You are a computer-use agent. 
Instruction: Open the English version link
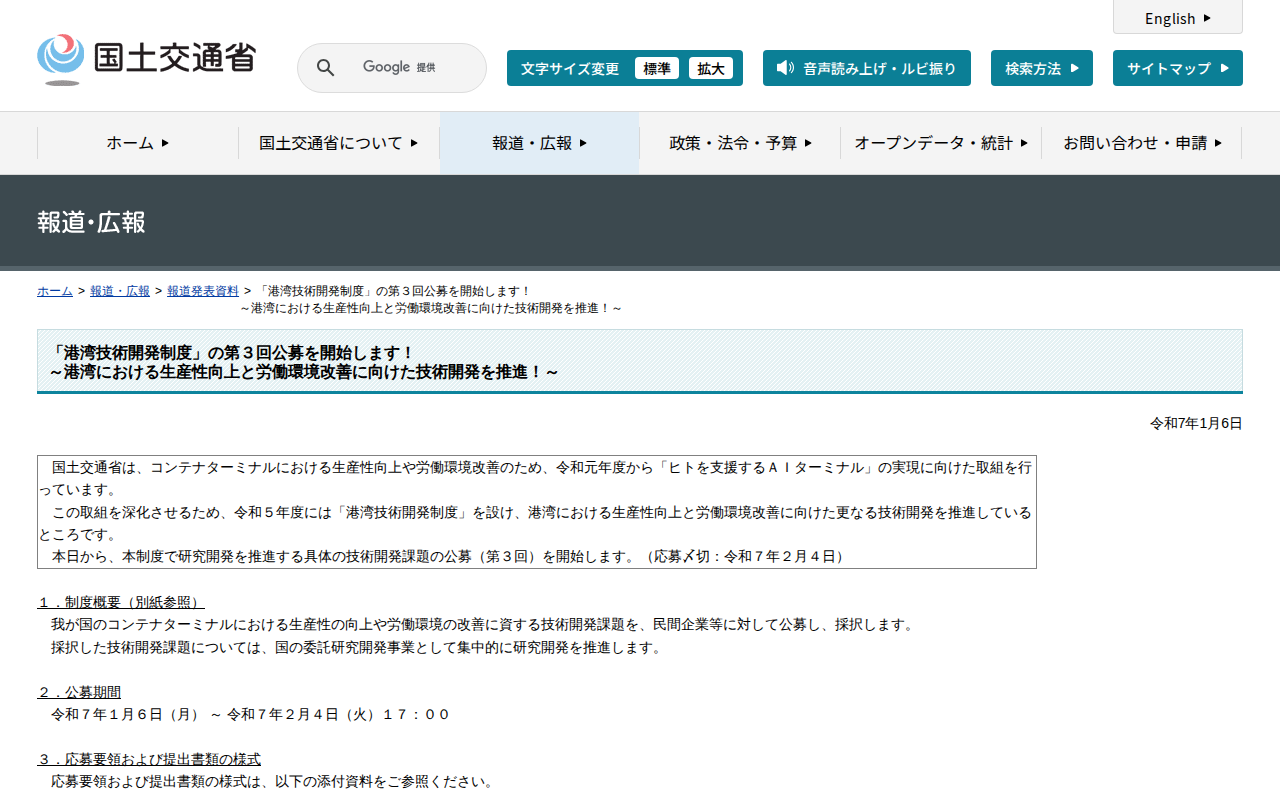1178,17
